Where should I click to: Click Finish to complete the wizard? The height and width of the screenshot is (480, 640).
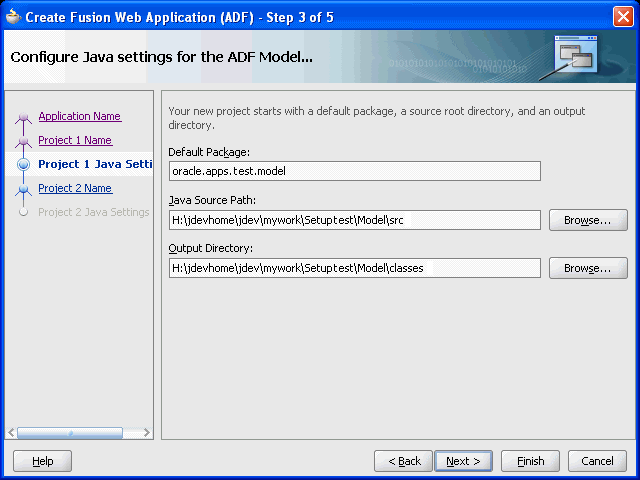click(530, 461)
